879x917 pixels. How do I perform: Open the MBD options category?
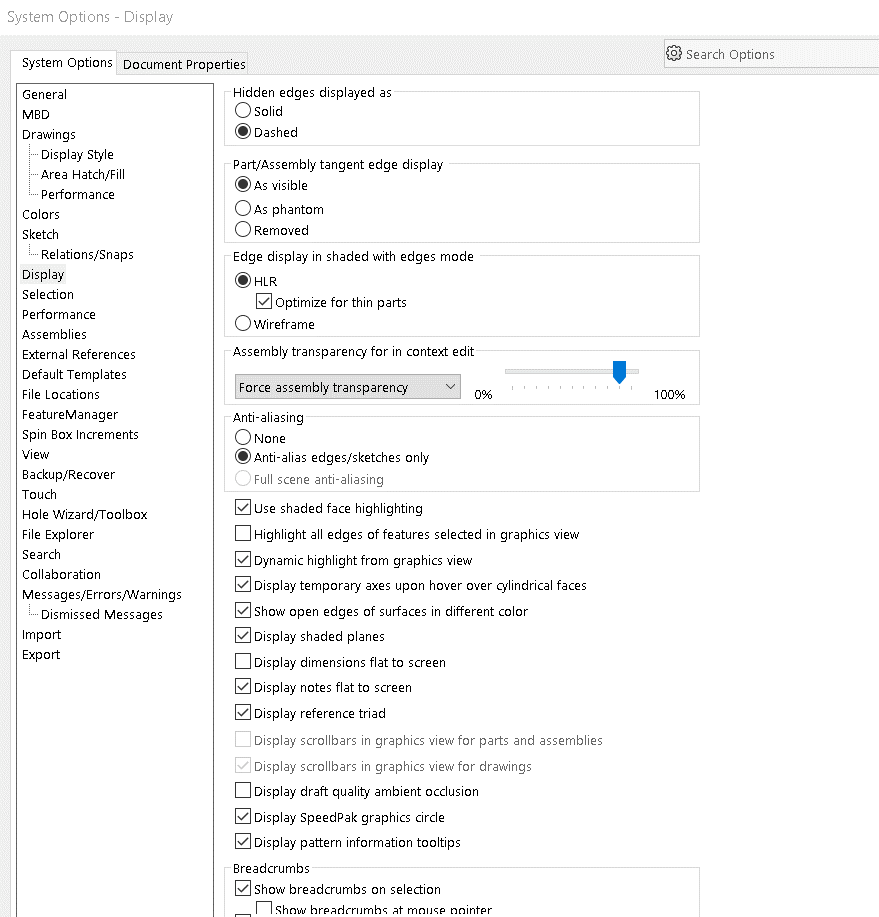coord(36,114)
